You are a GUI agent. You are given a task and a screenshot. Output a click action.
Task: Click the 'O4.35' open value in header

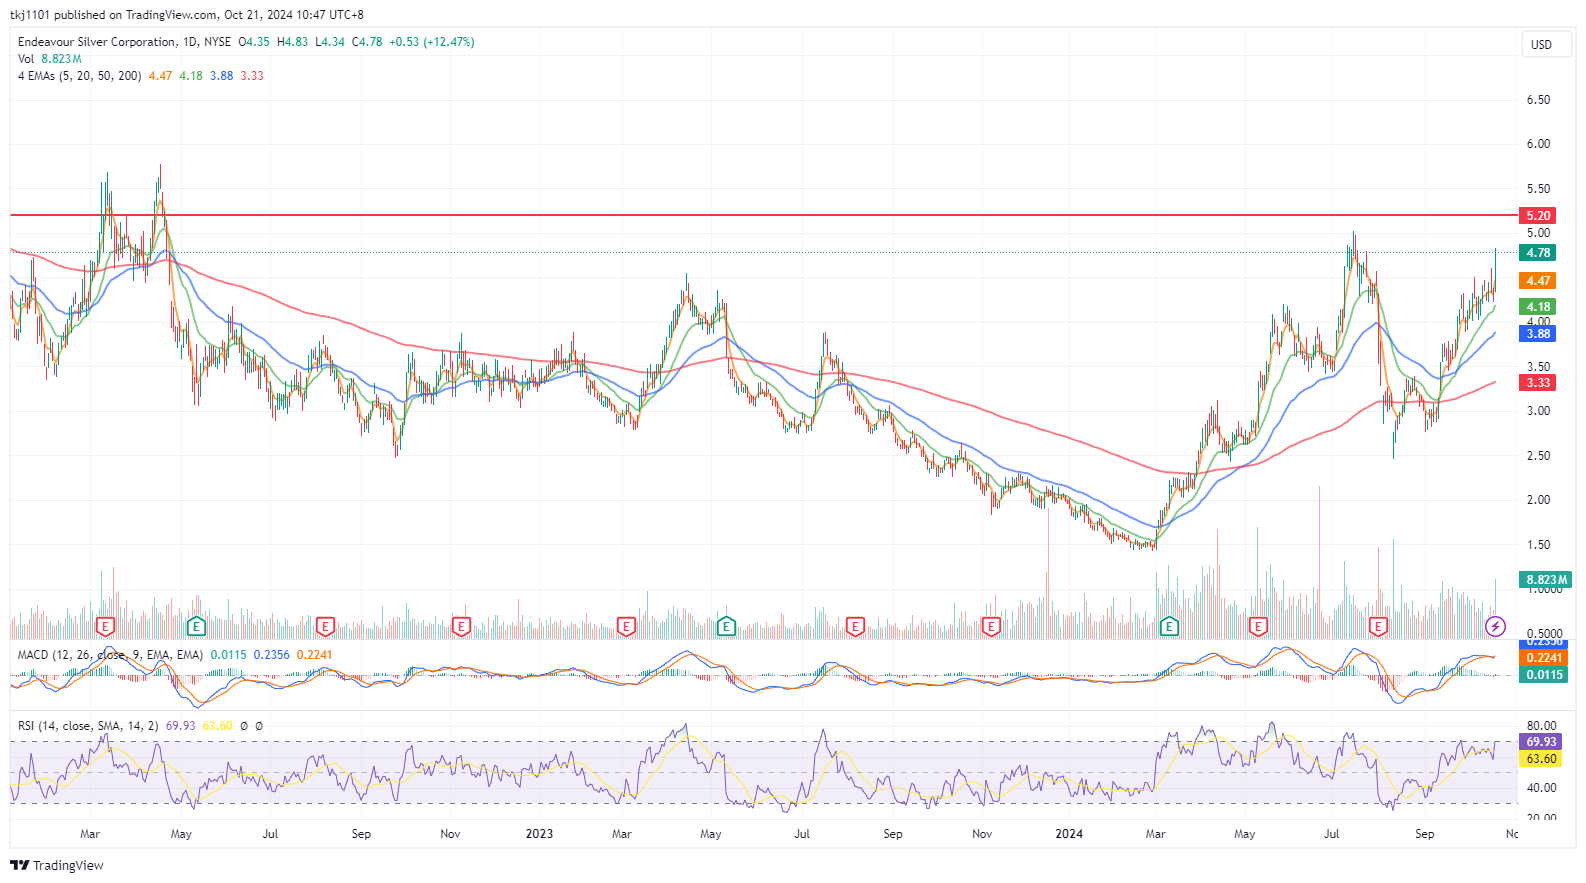pos(254,42)
